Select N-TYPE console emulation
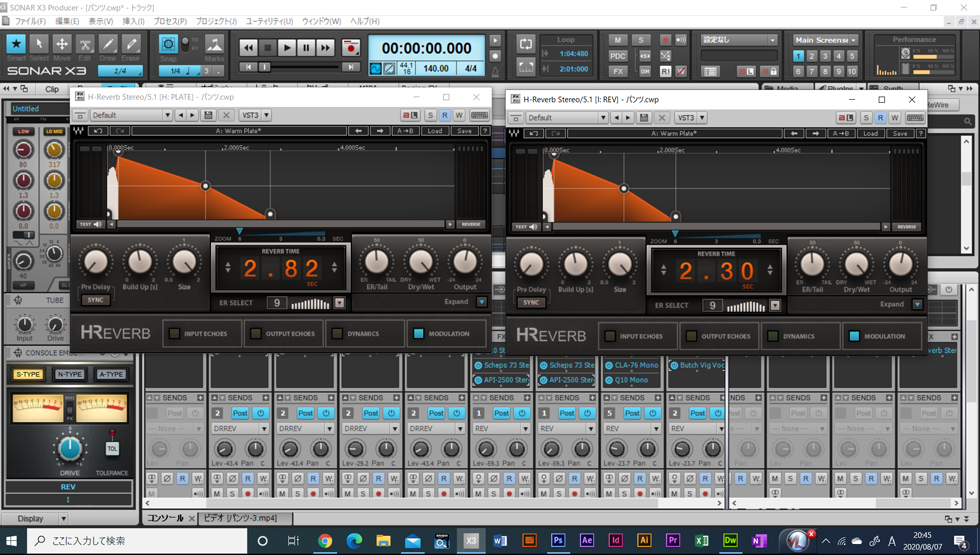This screenshot has width=980, height=555. [69, 374]
